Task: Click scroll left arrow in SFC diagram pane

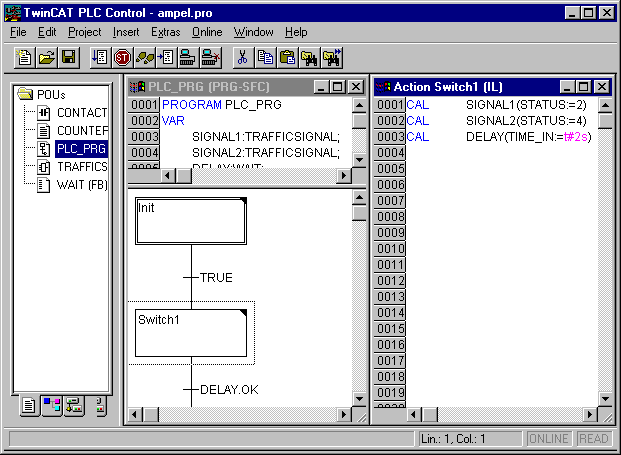Action: 135,415
